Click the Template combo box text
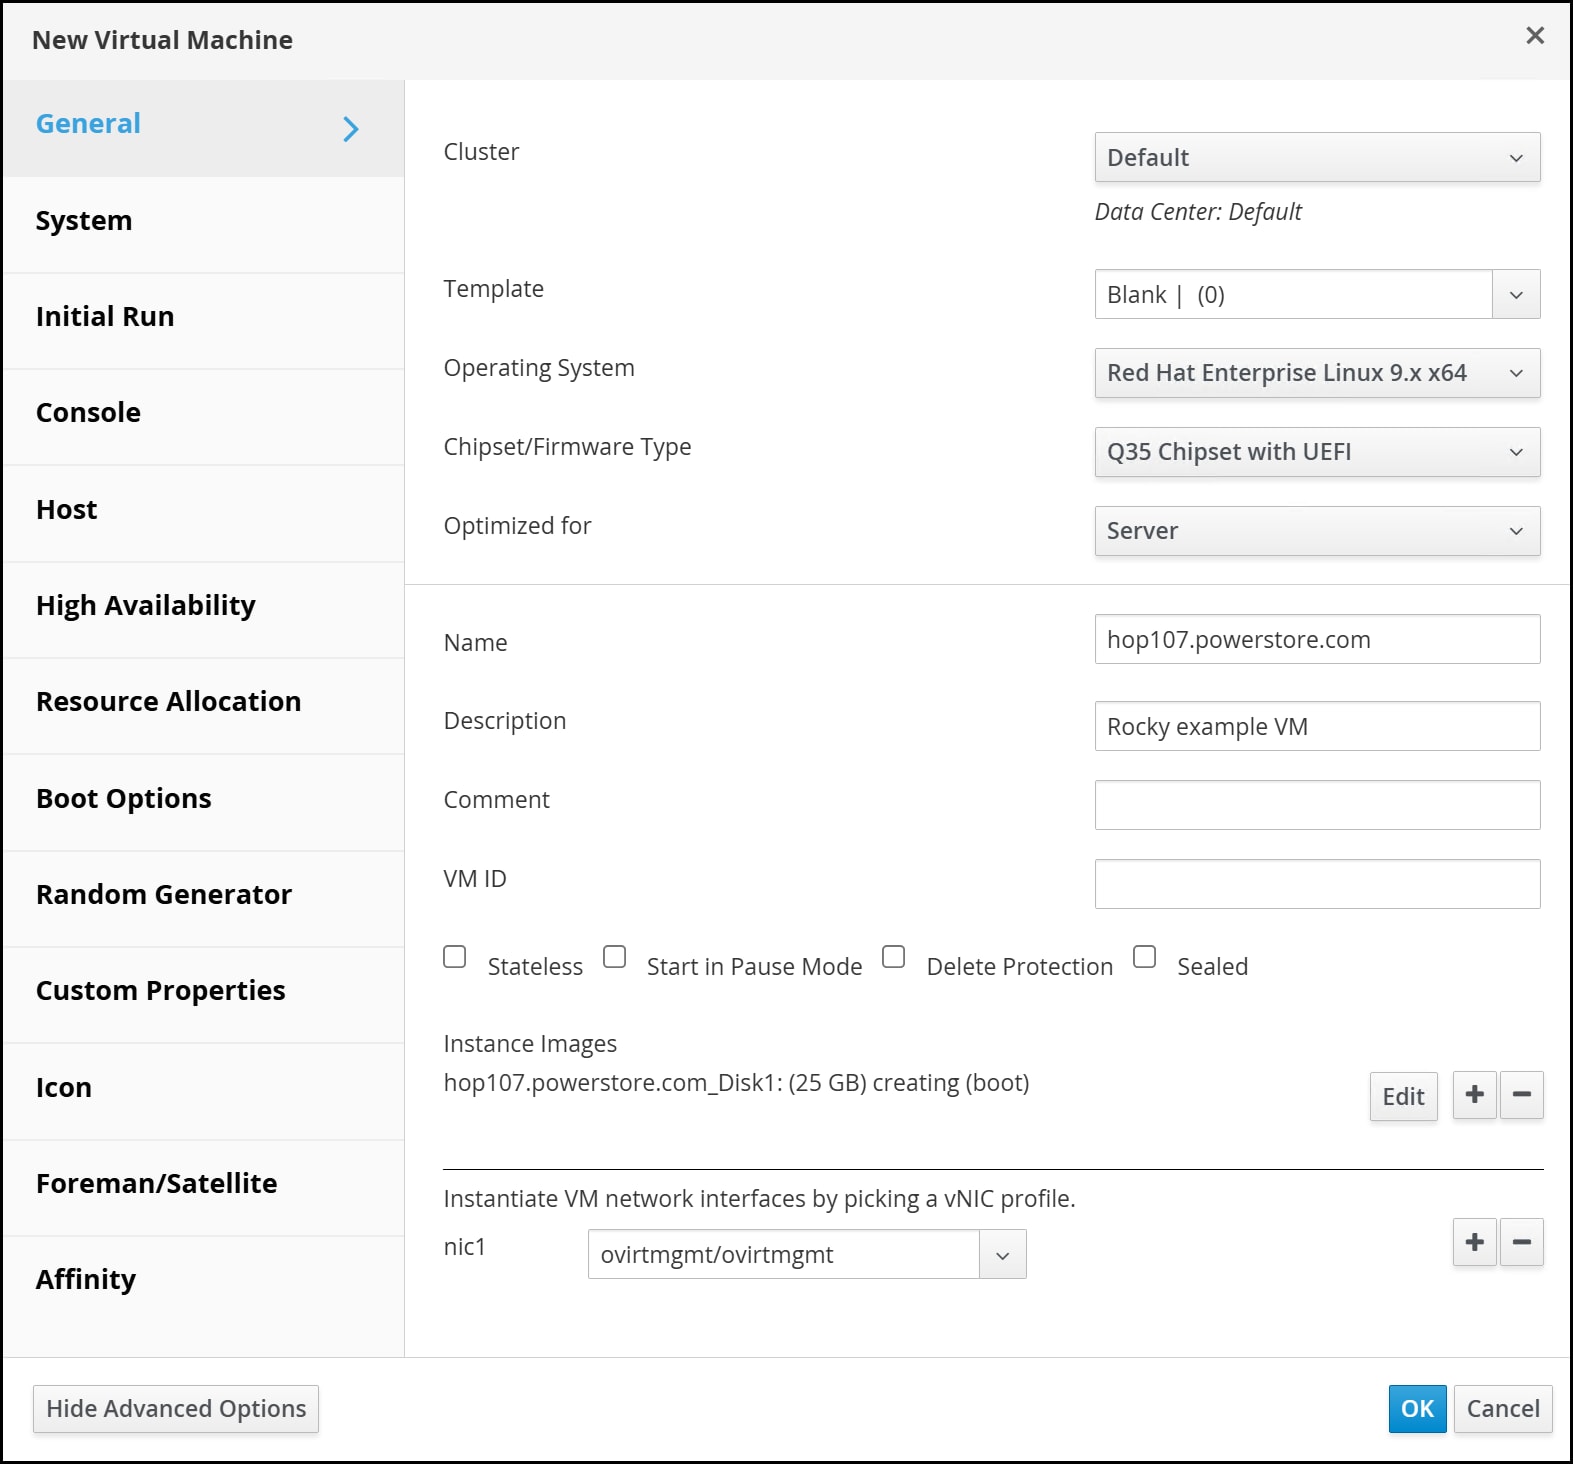The height and width of the screenshot is (1464, 1573). coord(1294,295)
